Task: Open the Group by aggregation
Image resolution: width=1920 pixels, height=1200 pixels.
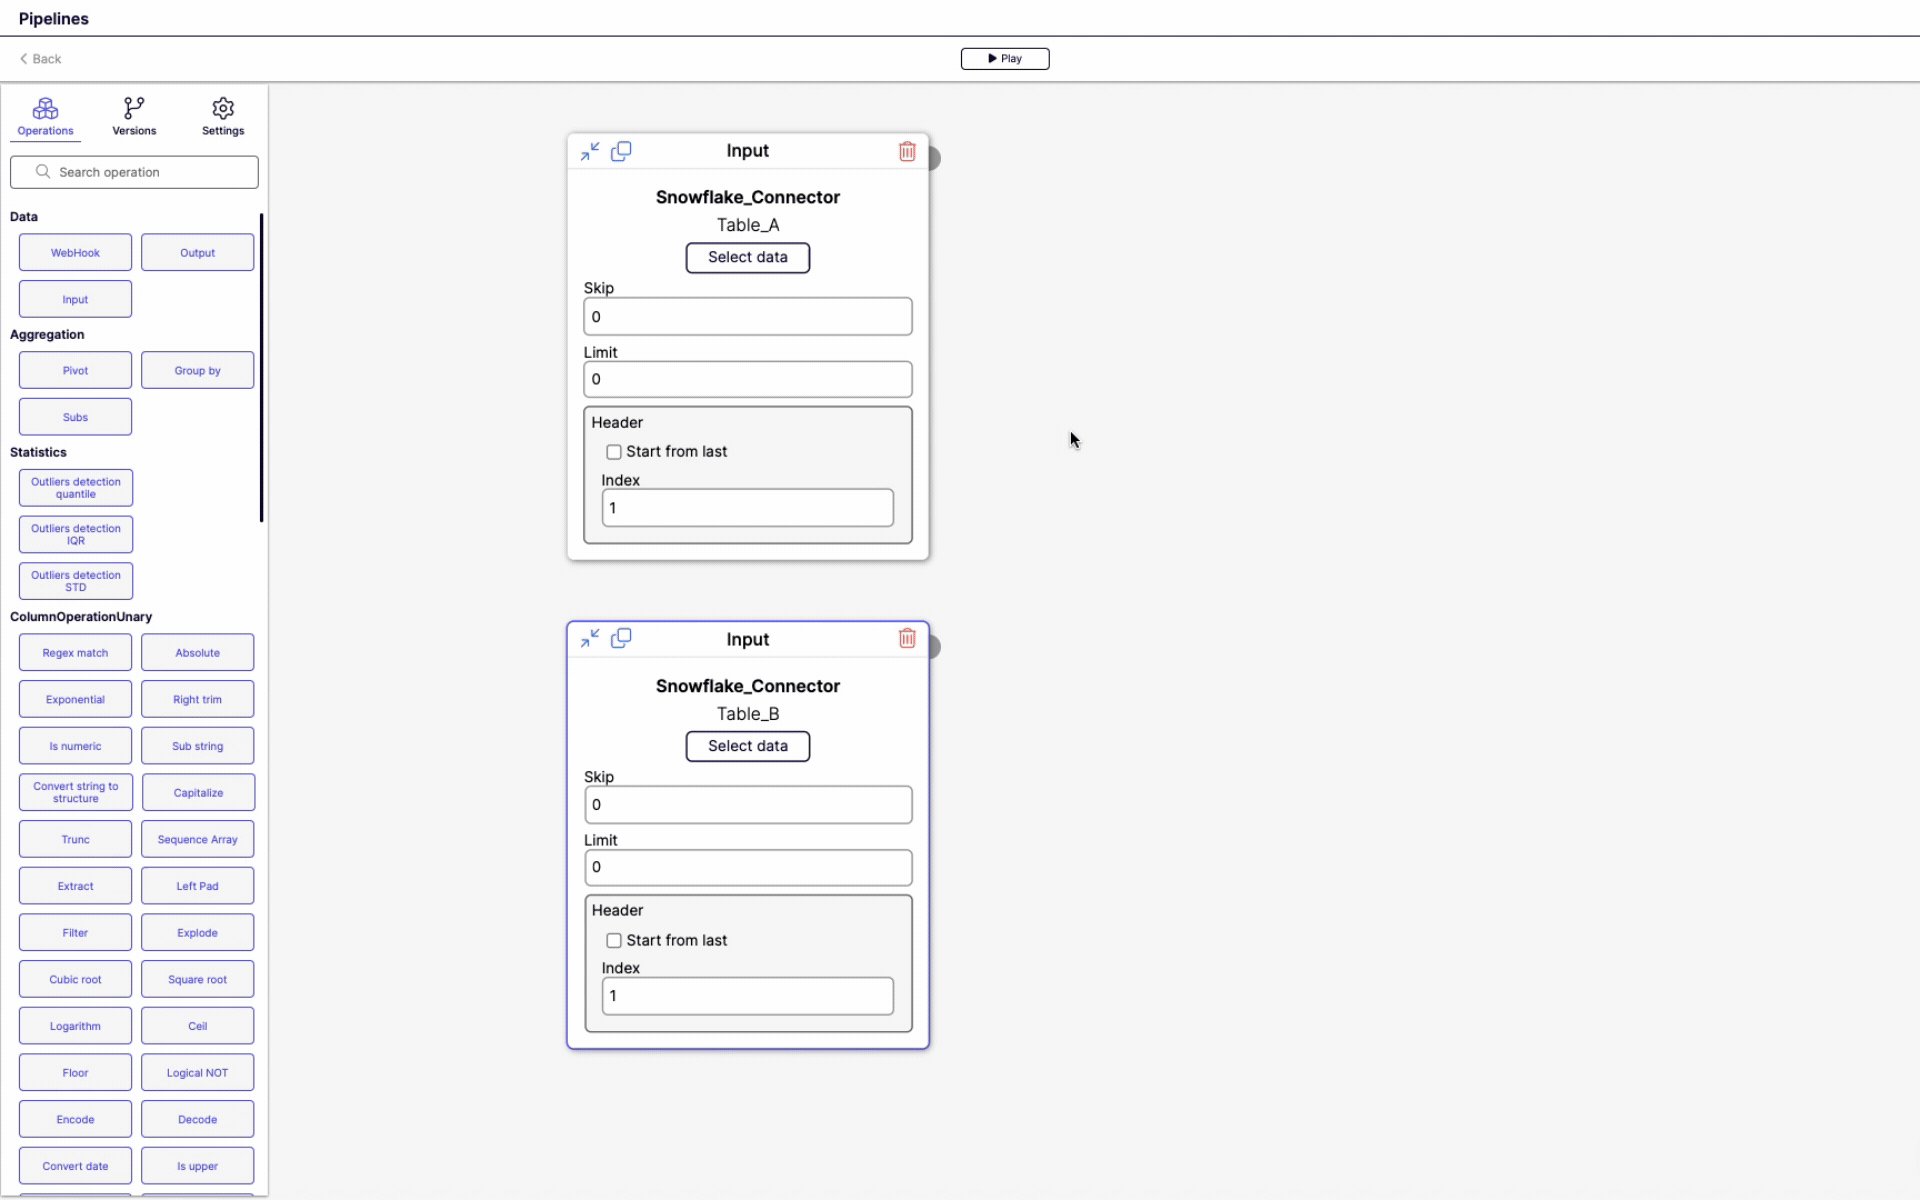Action: 197,370
